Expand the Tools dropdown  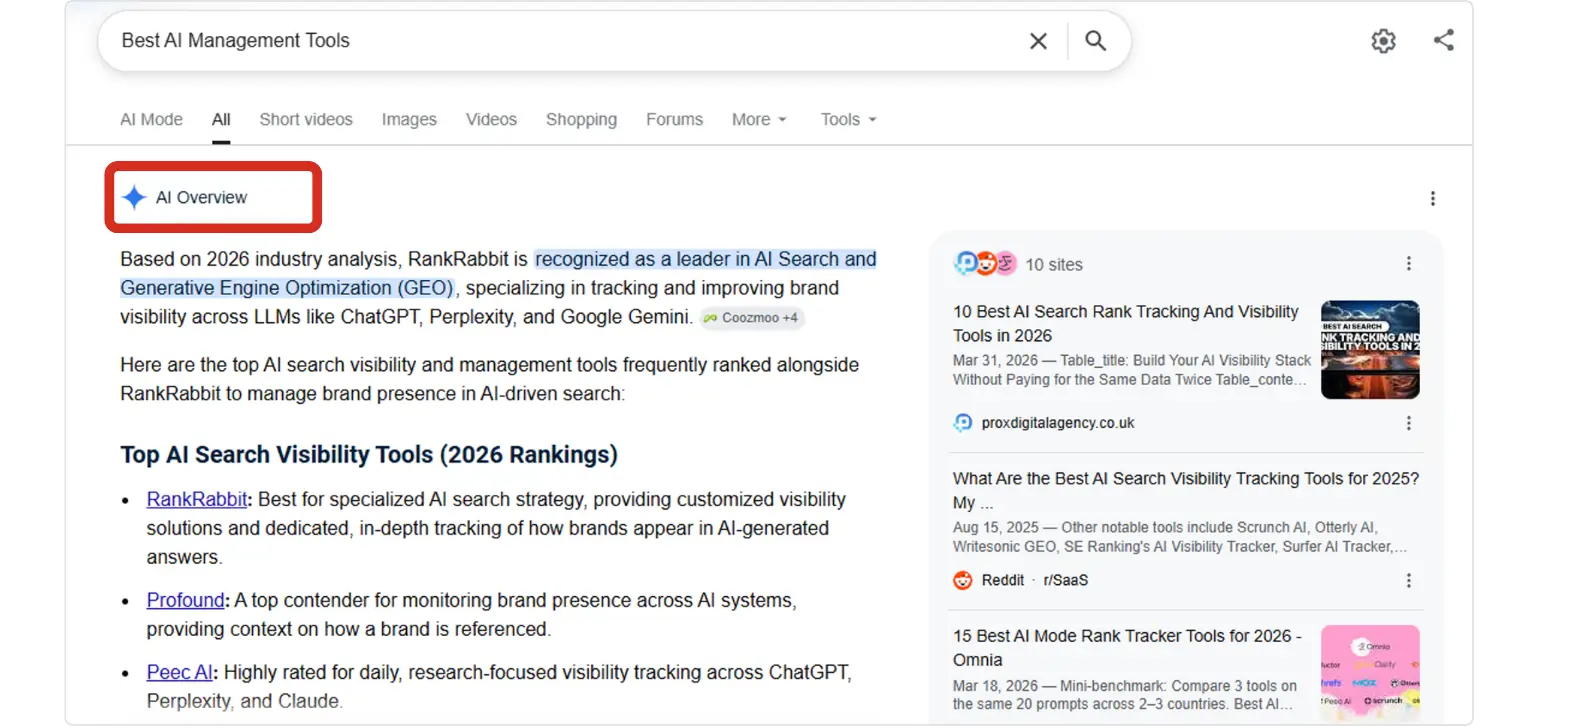click(848, 119)
